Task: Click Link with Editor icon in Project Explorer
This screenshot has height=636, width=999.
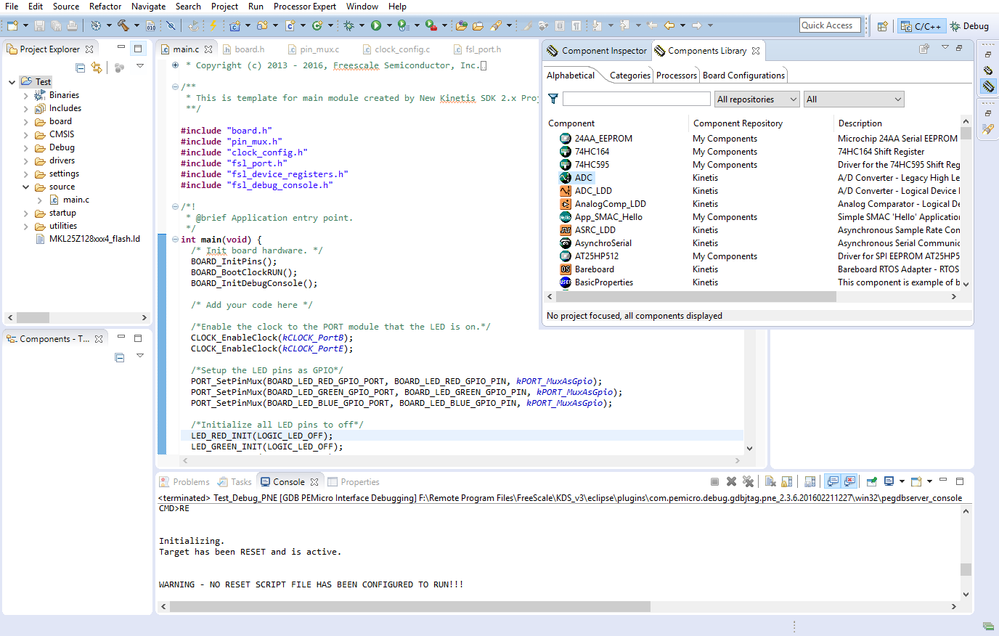Action: [97, 68]
